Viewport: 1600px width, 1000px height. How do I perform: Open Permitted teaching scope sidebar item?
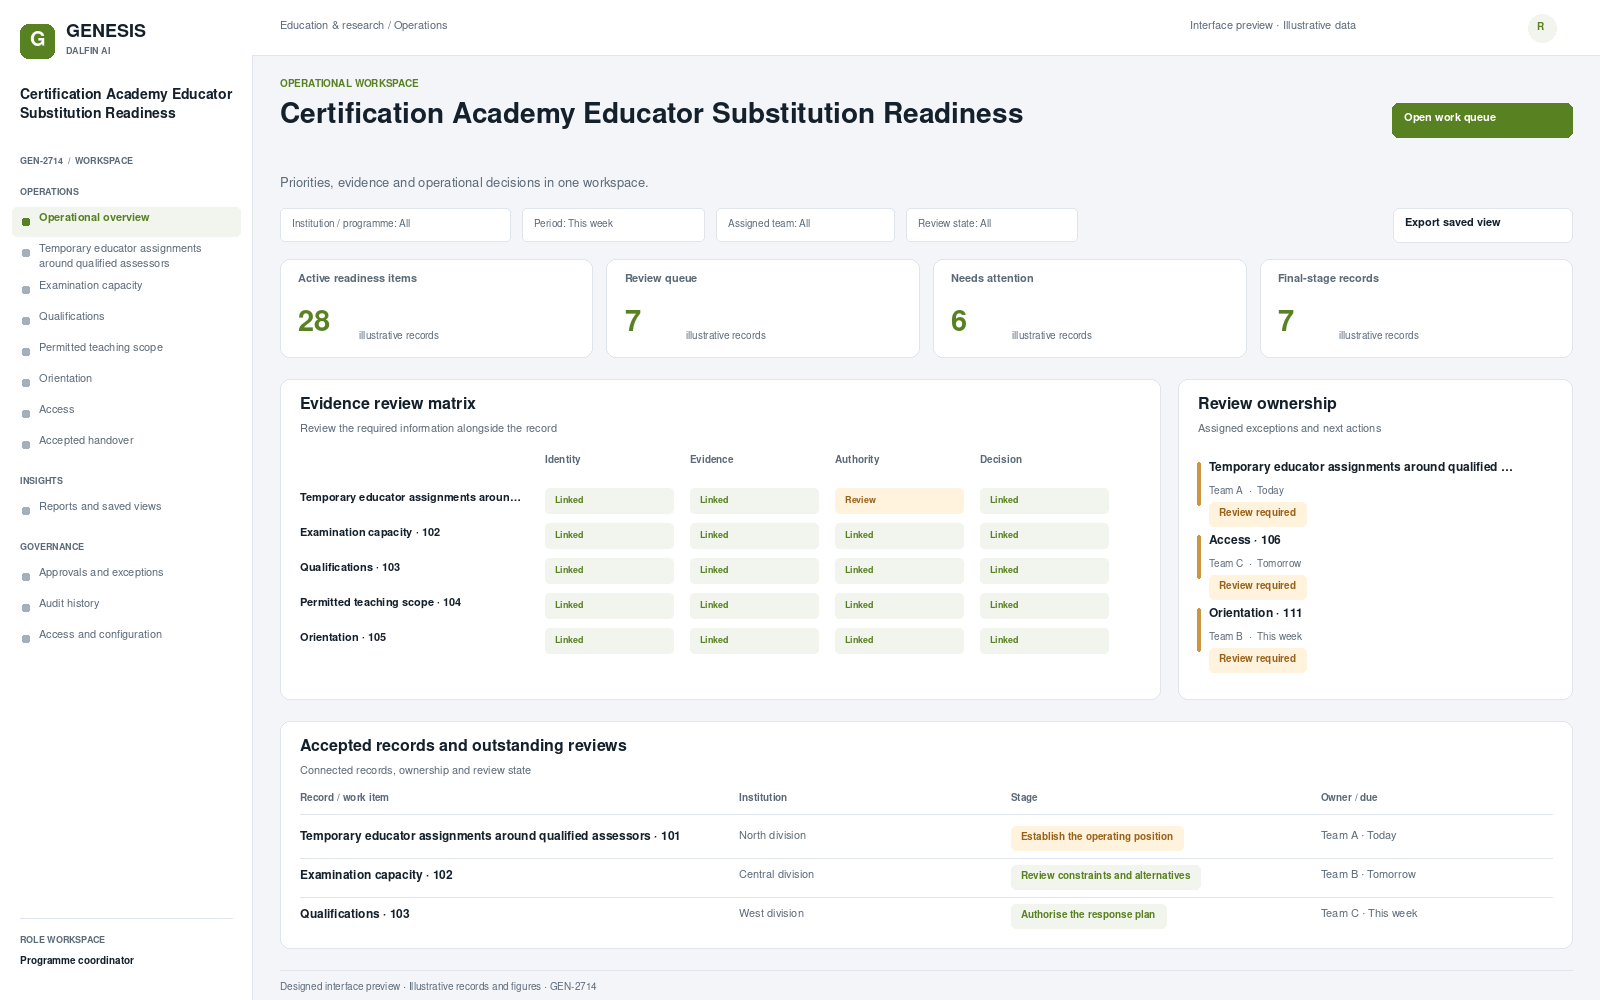point(126,348)
